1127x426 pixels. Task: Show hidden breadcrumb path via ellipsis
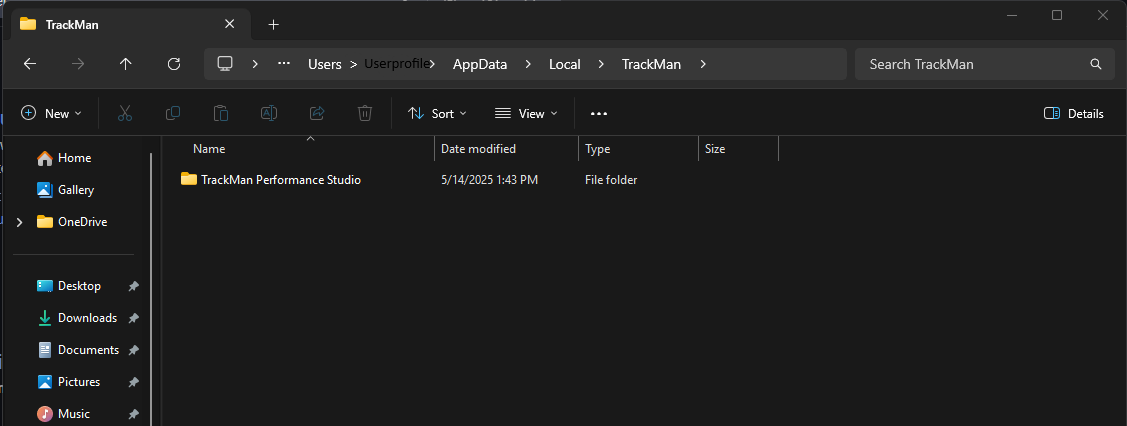(x=284, y=63)
